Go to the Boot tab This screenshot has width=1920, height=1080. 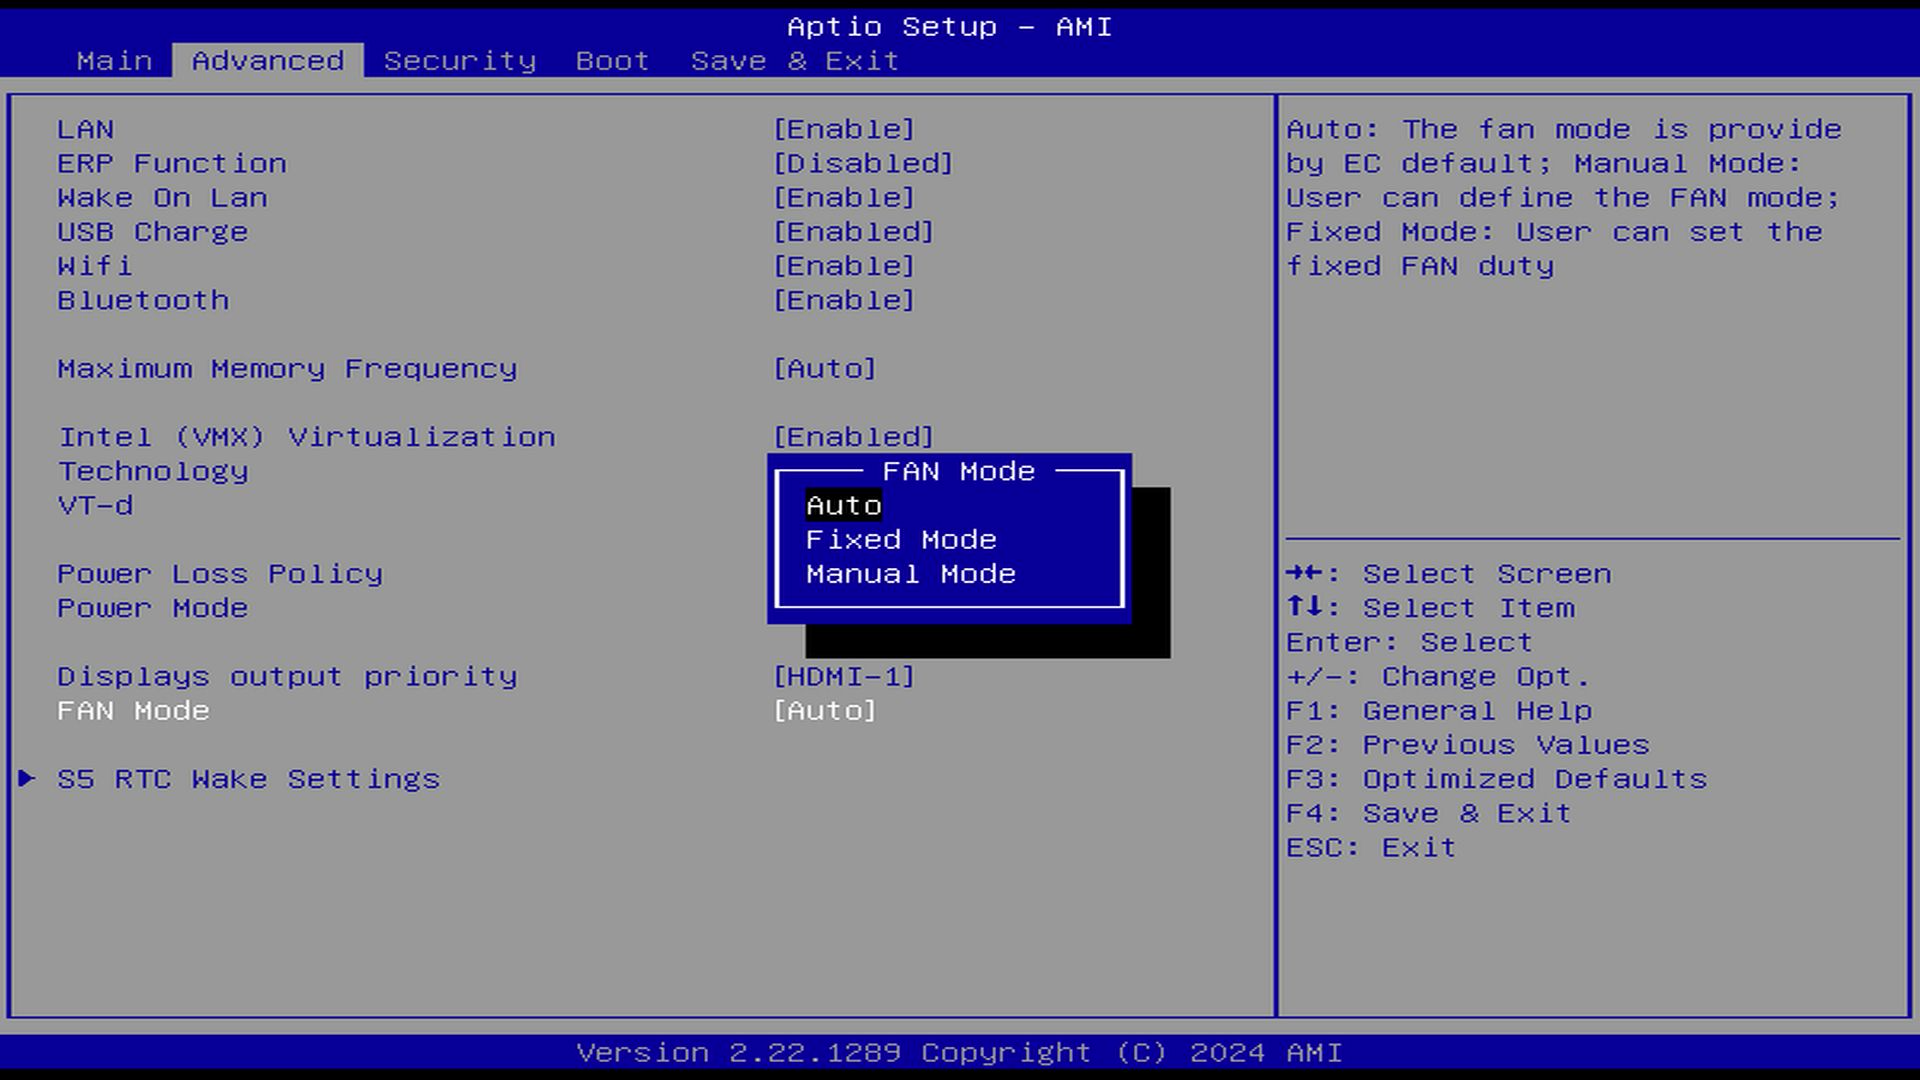click(x=612, y=61)
